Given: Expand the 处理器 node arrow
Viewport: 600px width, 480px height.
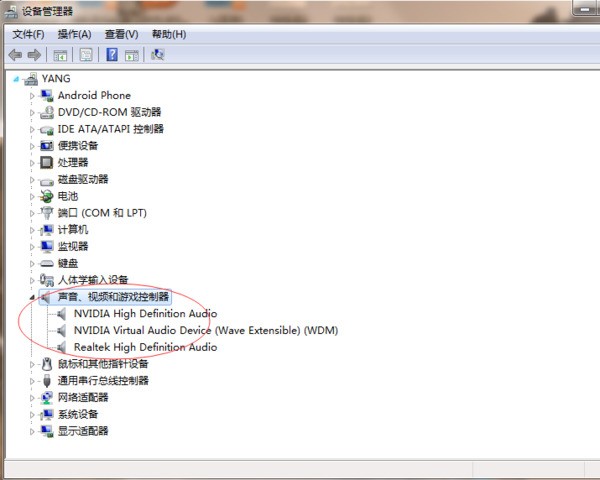Looking at the screenshot, I should (x=32, y=163).
